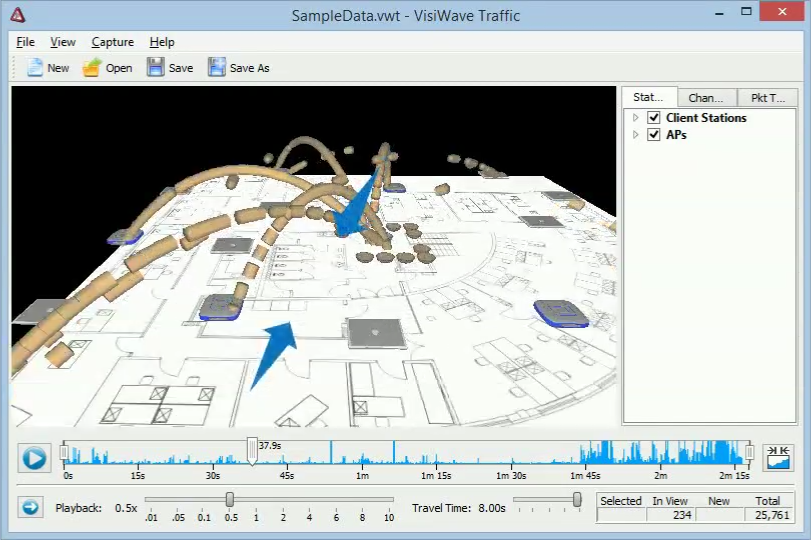Toggle the APs checkbox
The image size is (811, 540).
click(x=654, y=134)
